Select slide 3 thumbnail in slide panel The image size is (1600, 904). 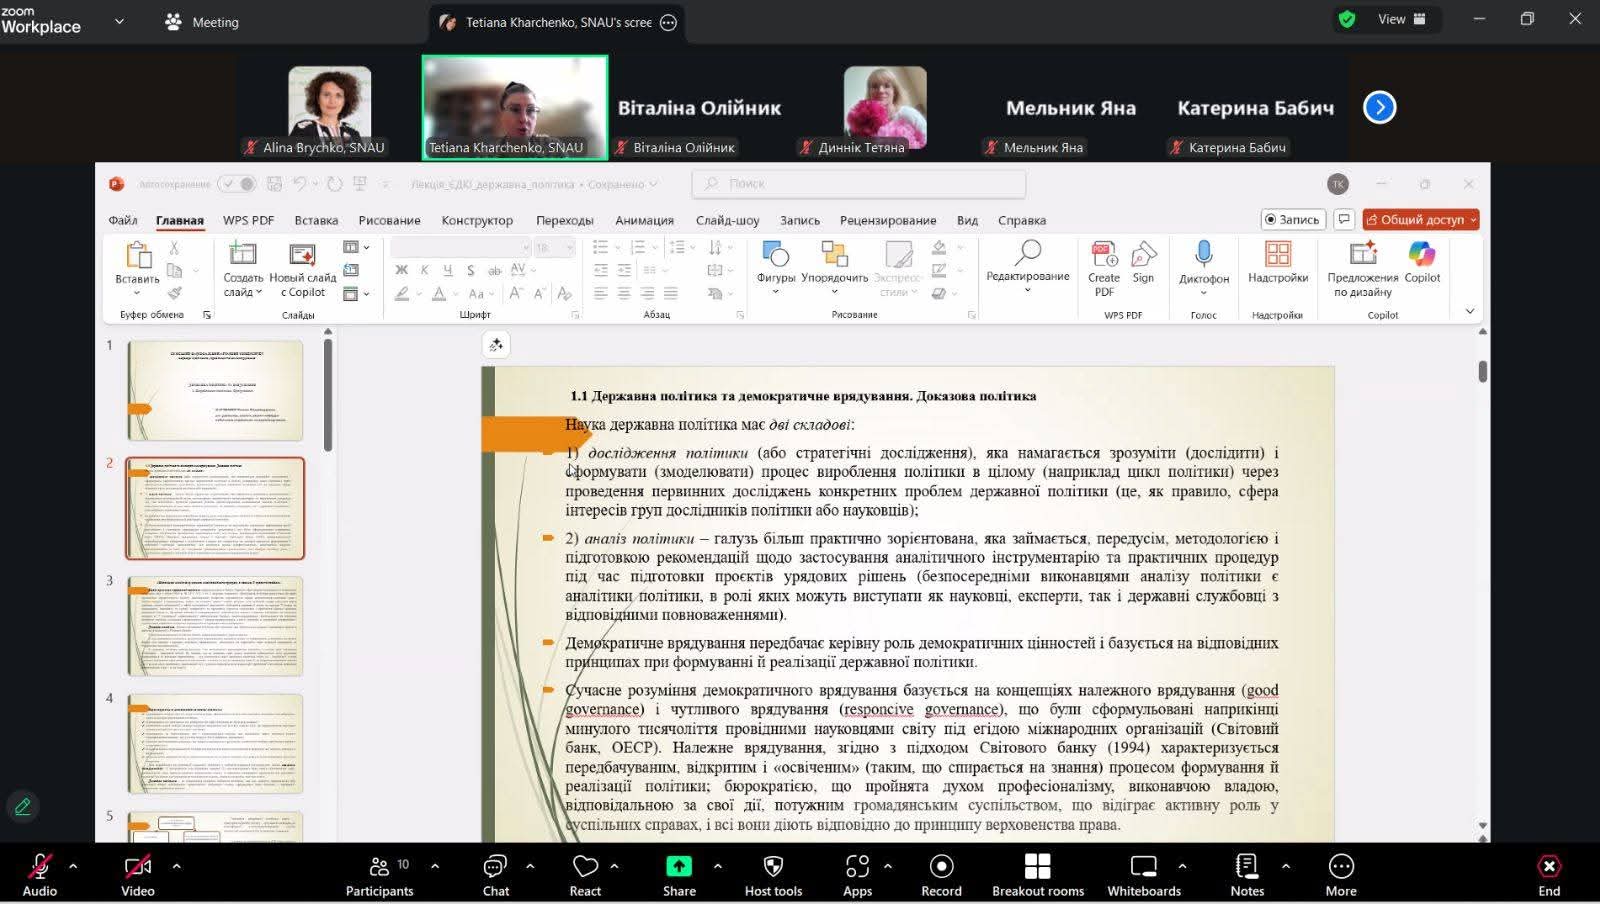(215, 626)
